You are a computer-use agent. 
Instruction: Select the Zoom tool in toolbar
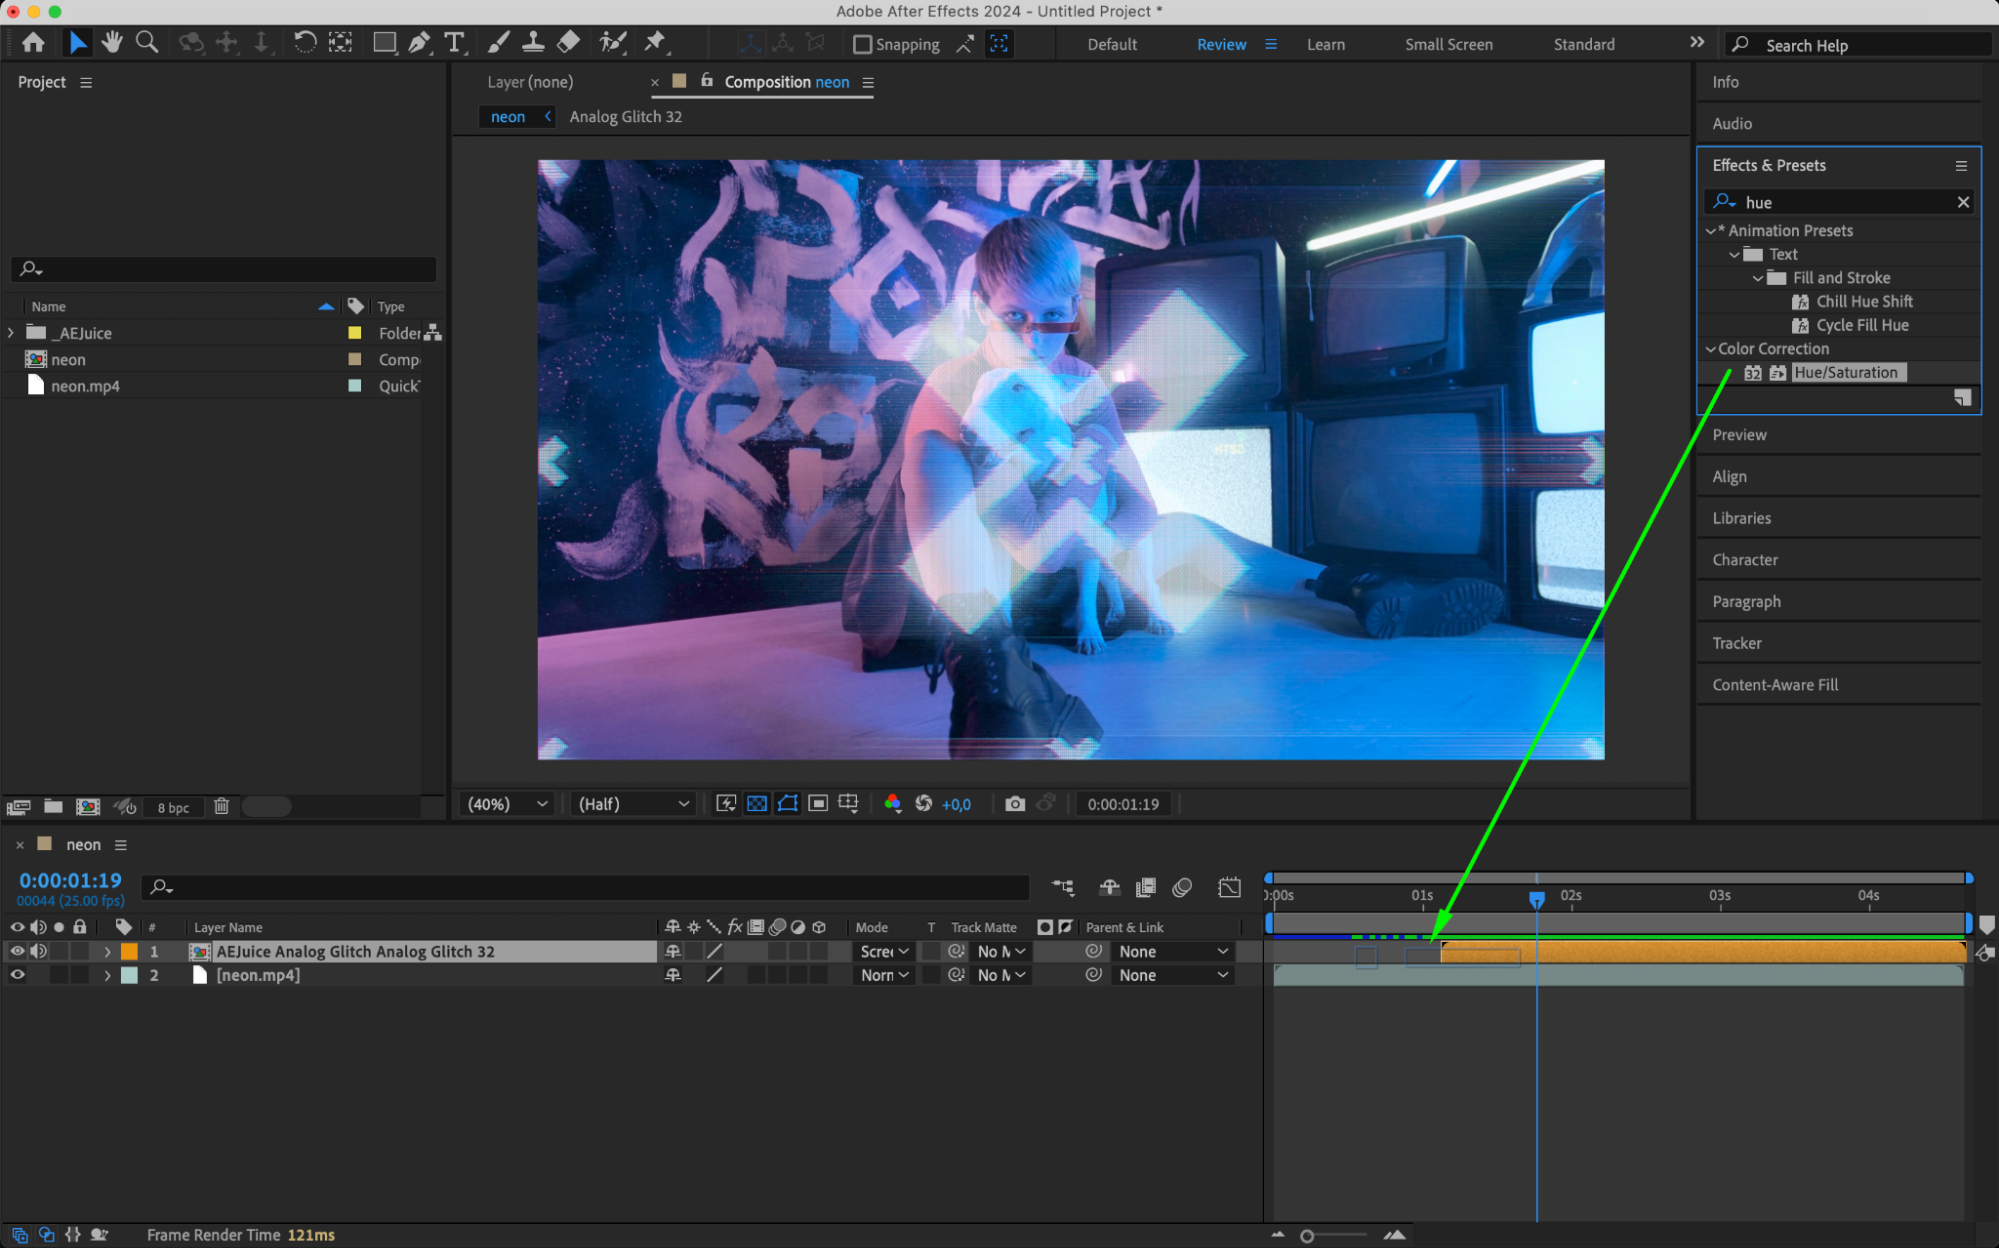[147, 42]
